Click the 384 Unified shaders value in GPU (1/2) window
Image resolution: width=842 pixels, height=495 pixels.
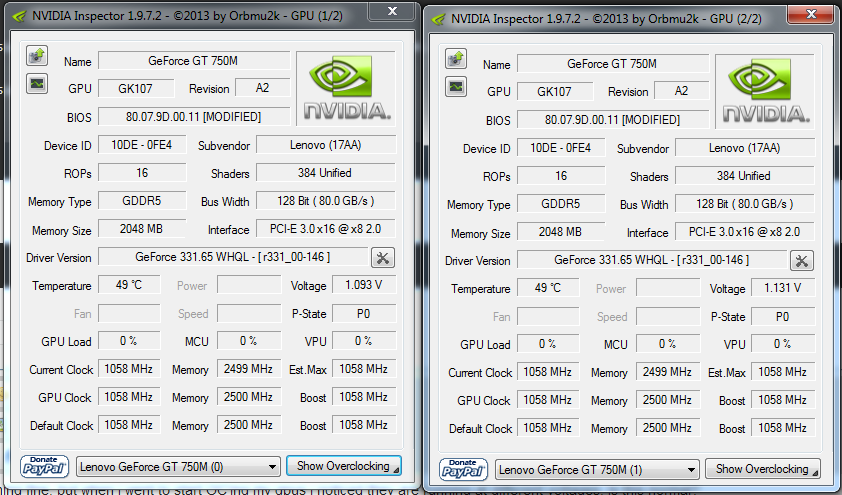point(326,173)
